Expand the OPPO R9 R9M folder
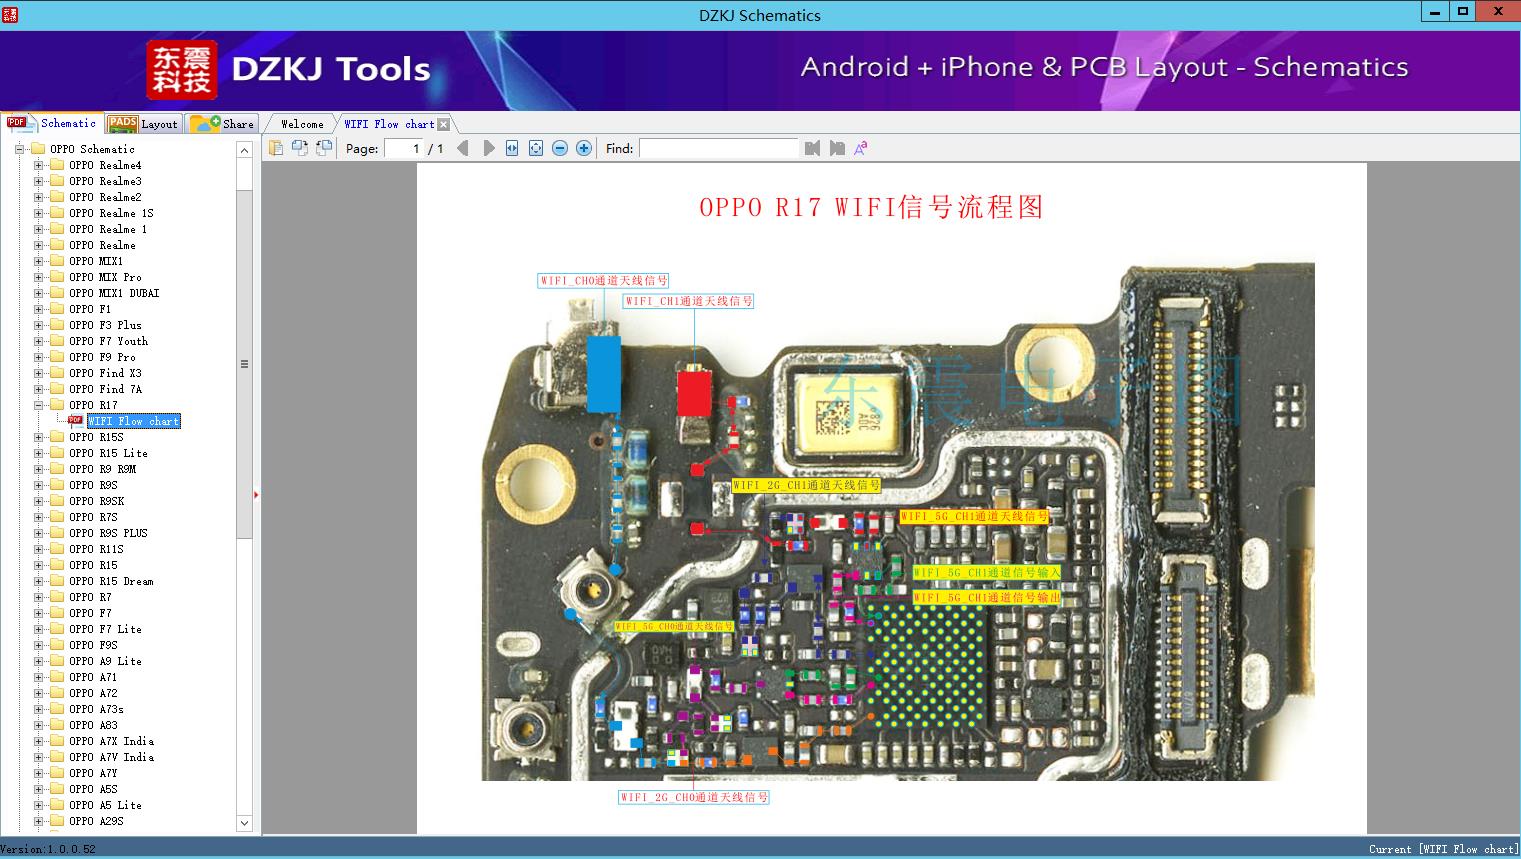Screen dimensions: 1521x859 (39, 469)
